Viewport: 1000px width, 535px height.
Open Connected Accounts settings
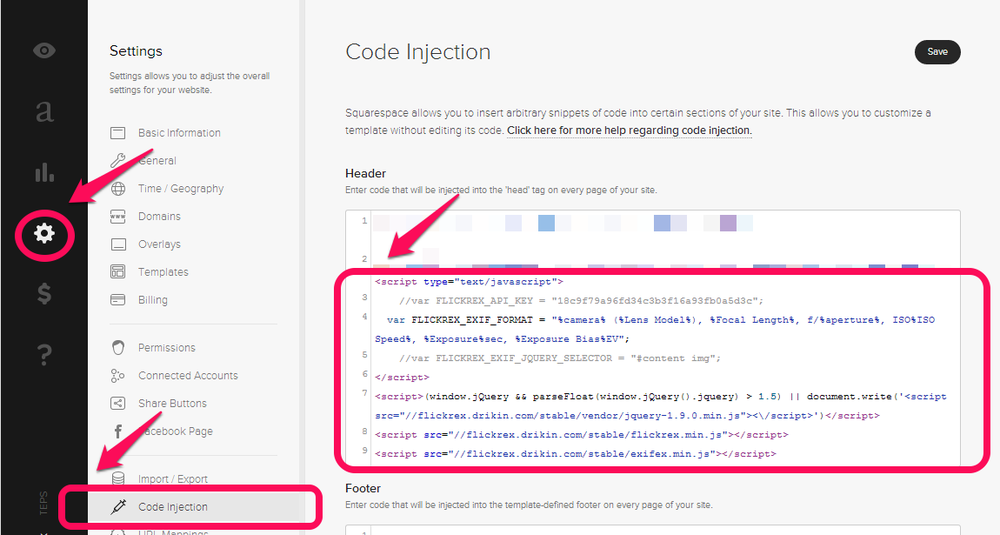[188, 376]
